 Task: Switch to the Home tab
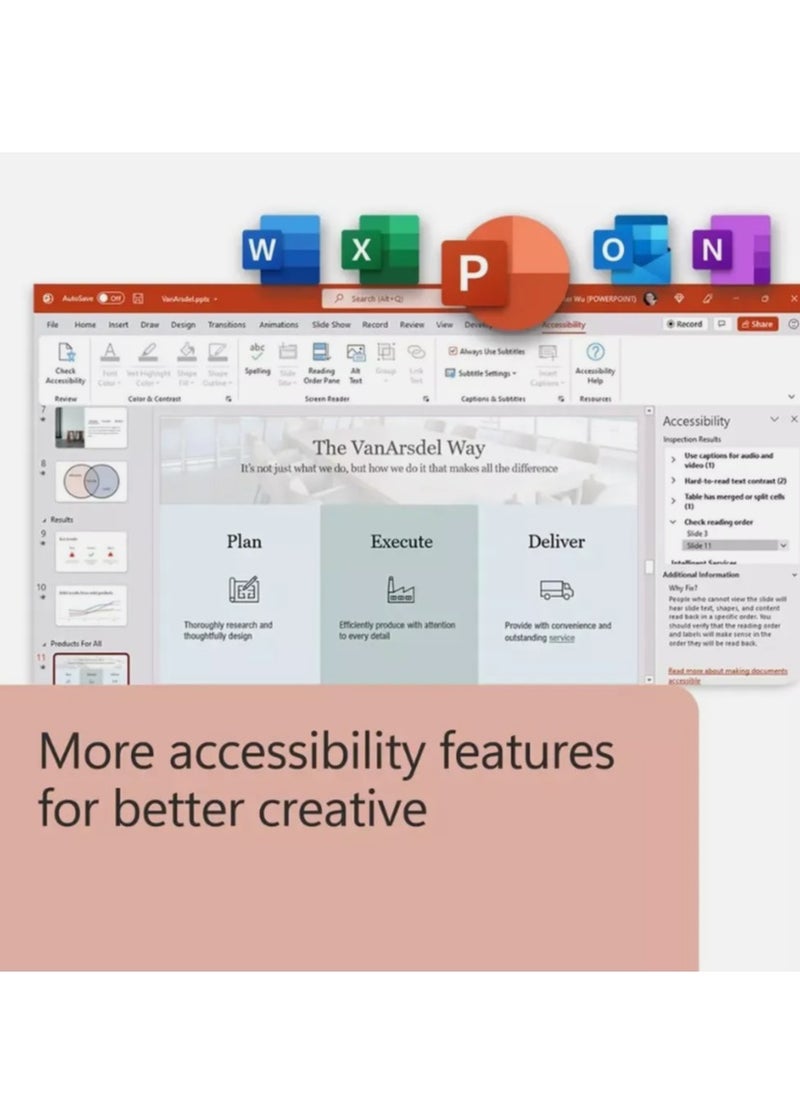pos(85,324)
